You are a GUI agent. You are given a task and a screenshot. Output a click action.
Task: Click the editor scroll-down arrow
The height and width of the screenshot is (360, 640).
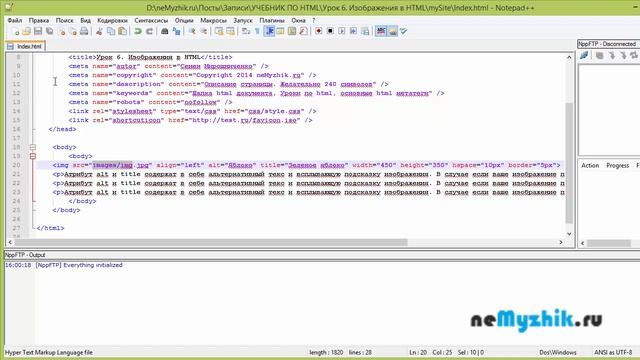click(x=569, y=234)
